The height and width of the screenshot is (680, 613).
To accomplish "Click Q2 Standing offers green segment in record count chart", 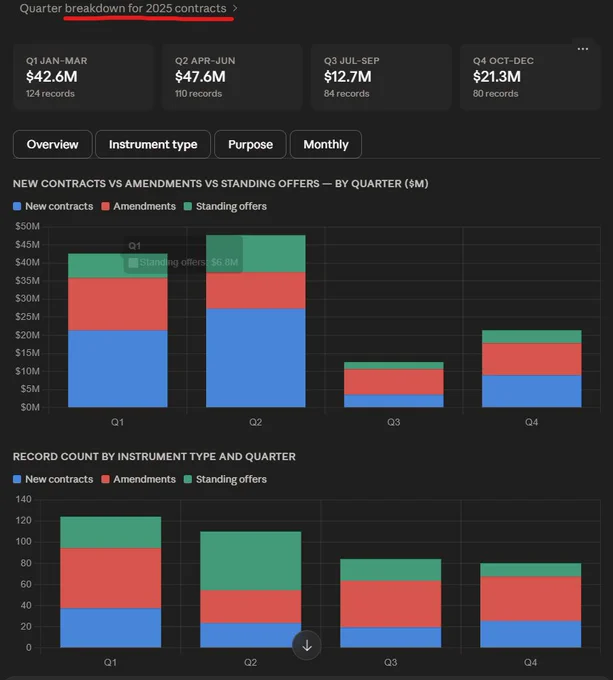I will [251, 561].
